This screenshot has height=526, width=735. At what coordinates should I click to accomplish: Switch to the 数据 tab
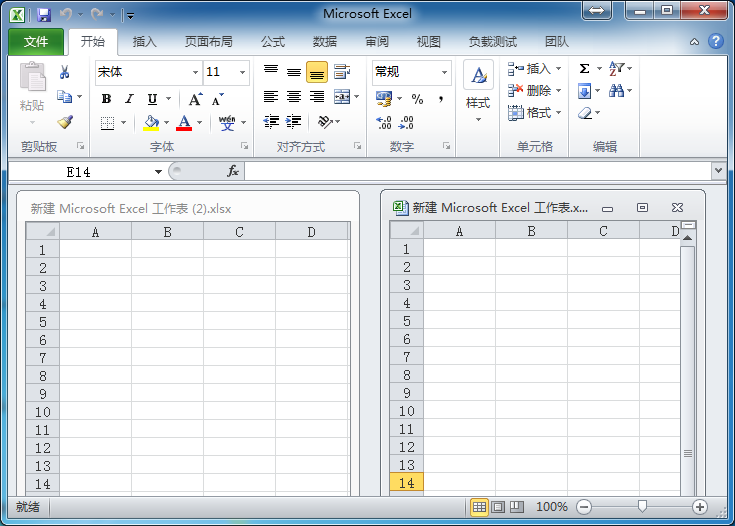pyautogui.click(x=325, y=42)
